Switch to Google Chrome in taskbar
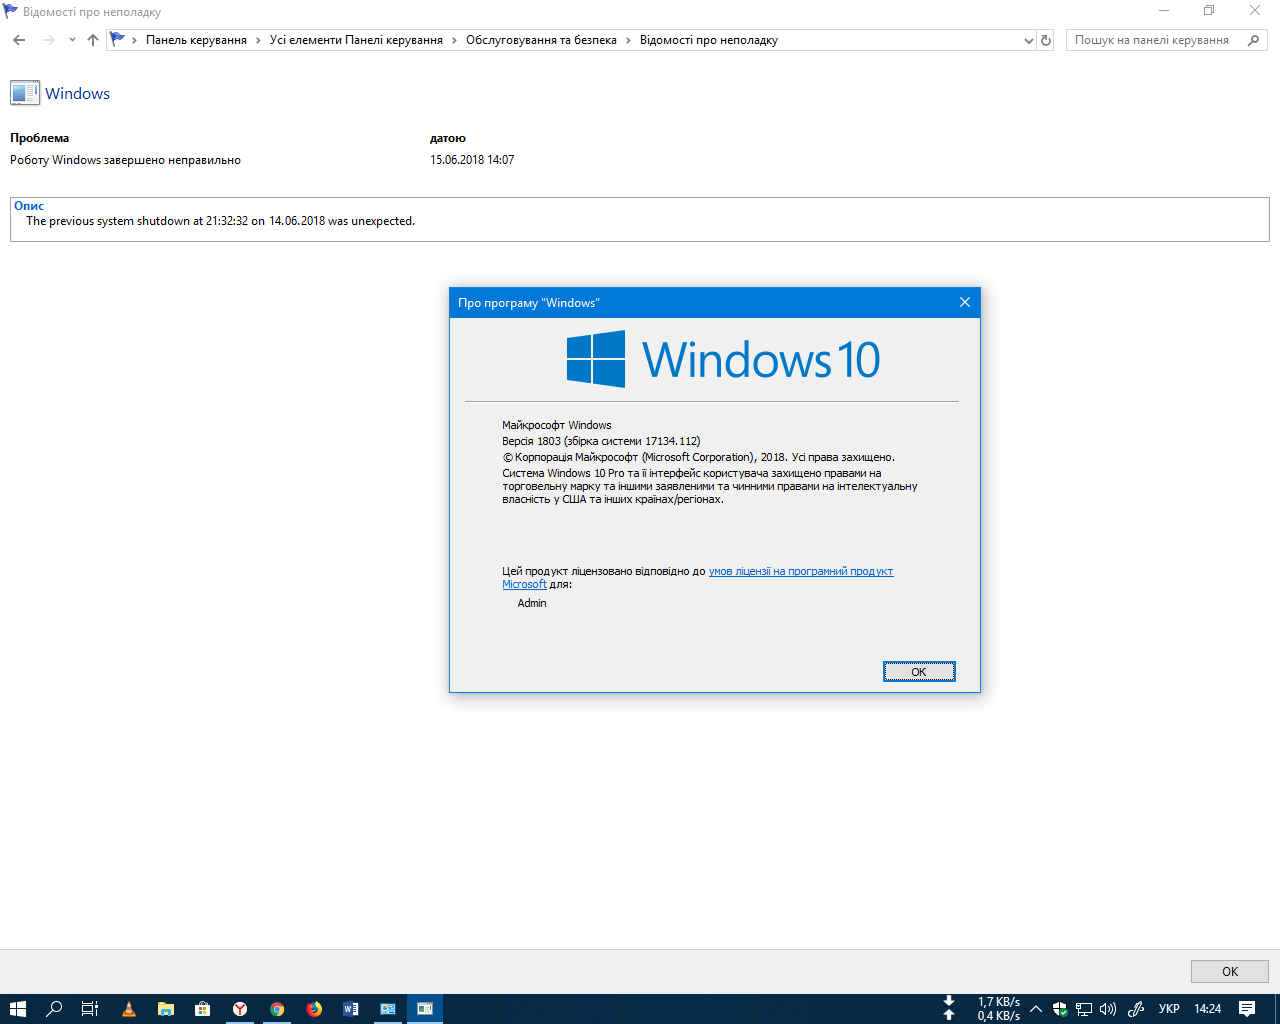This screenshot has width=1280, height=1024. click(x=277, y=1009)
